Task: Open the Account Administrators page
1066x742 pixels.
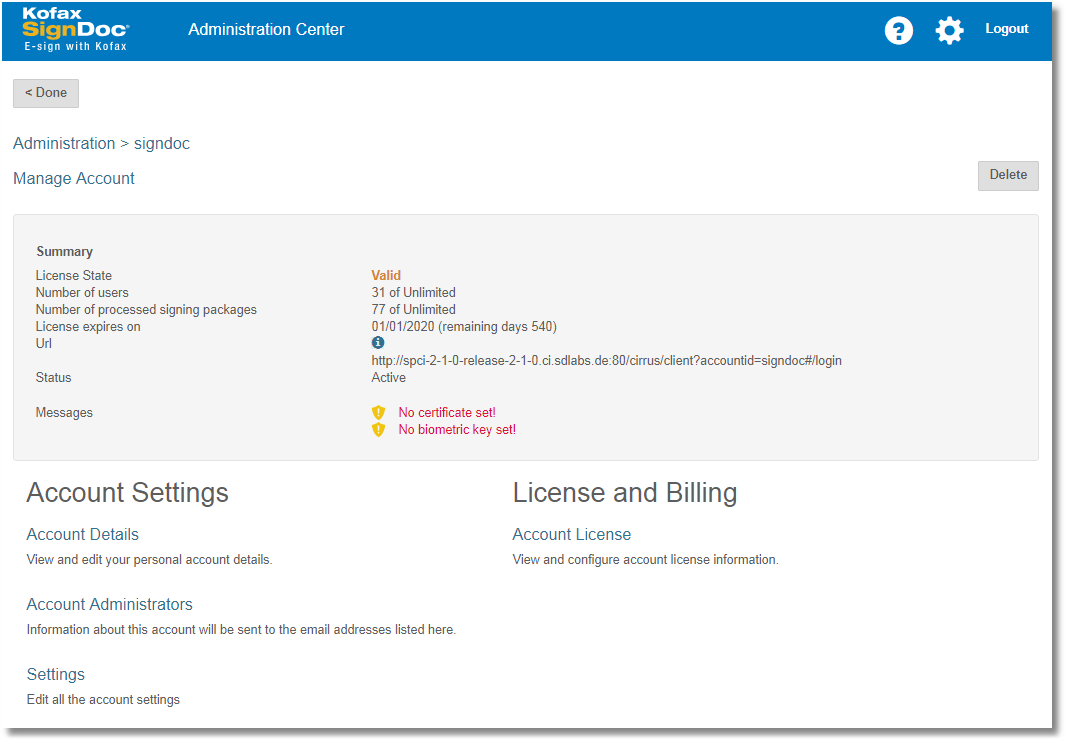Action: (109, 604)
